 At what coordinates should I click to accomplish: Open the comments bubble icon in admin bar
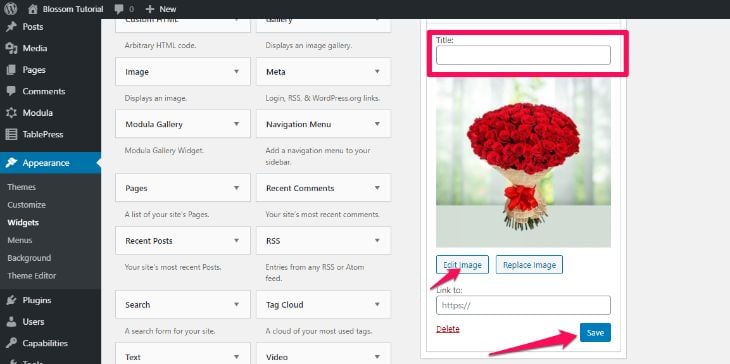pyautogui.click(x=119, y=9)
